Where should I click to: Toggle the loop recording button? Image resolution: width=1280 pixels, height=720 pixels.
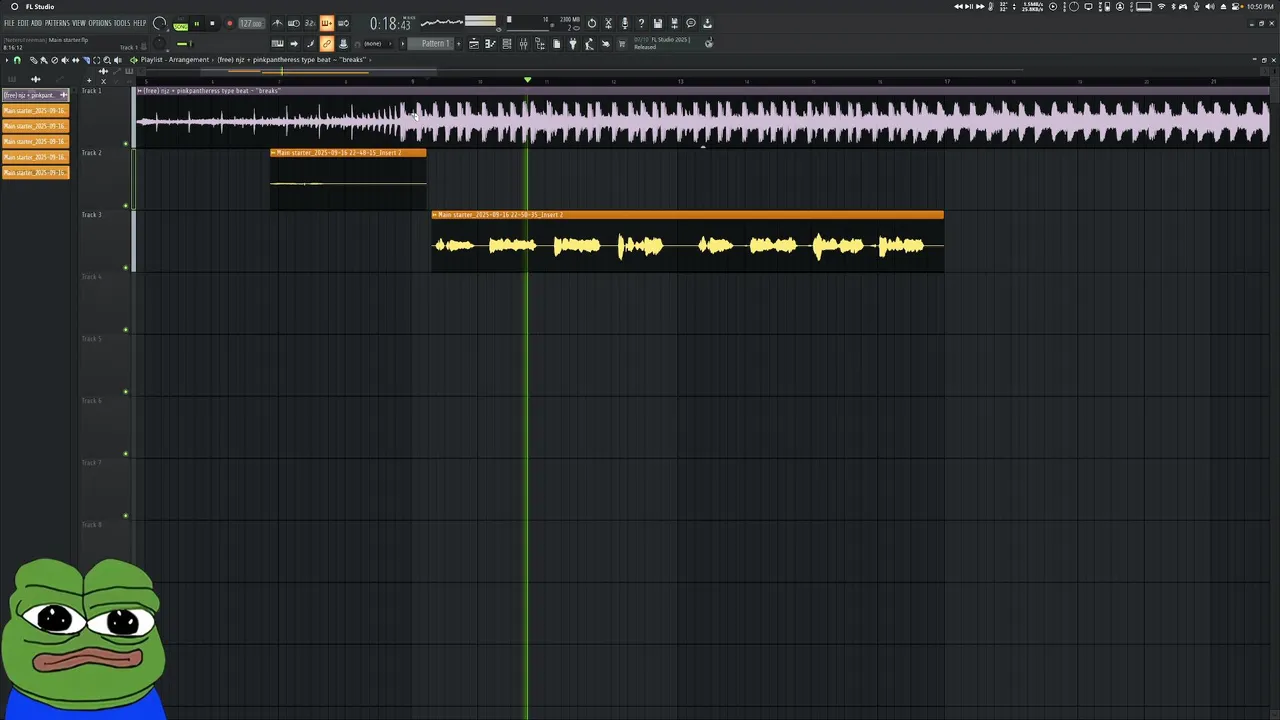click(x=343, y=23)
